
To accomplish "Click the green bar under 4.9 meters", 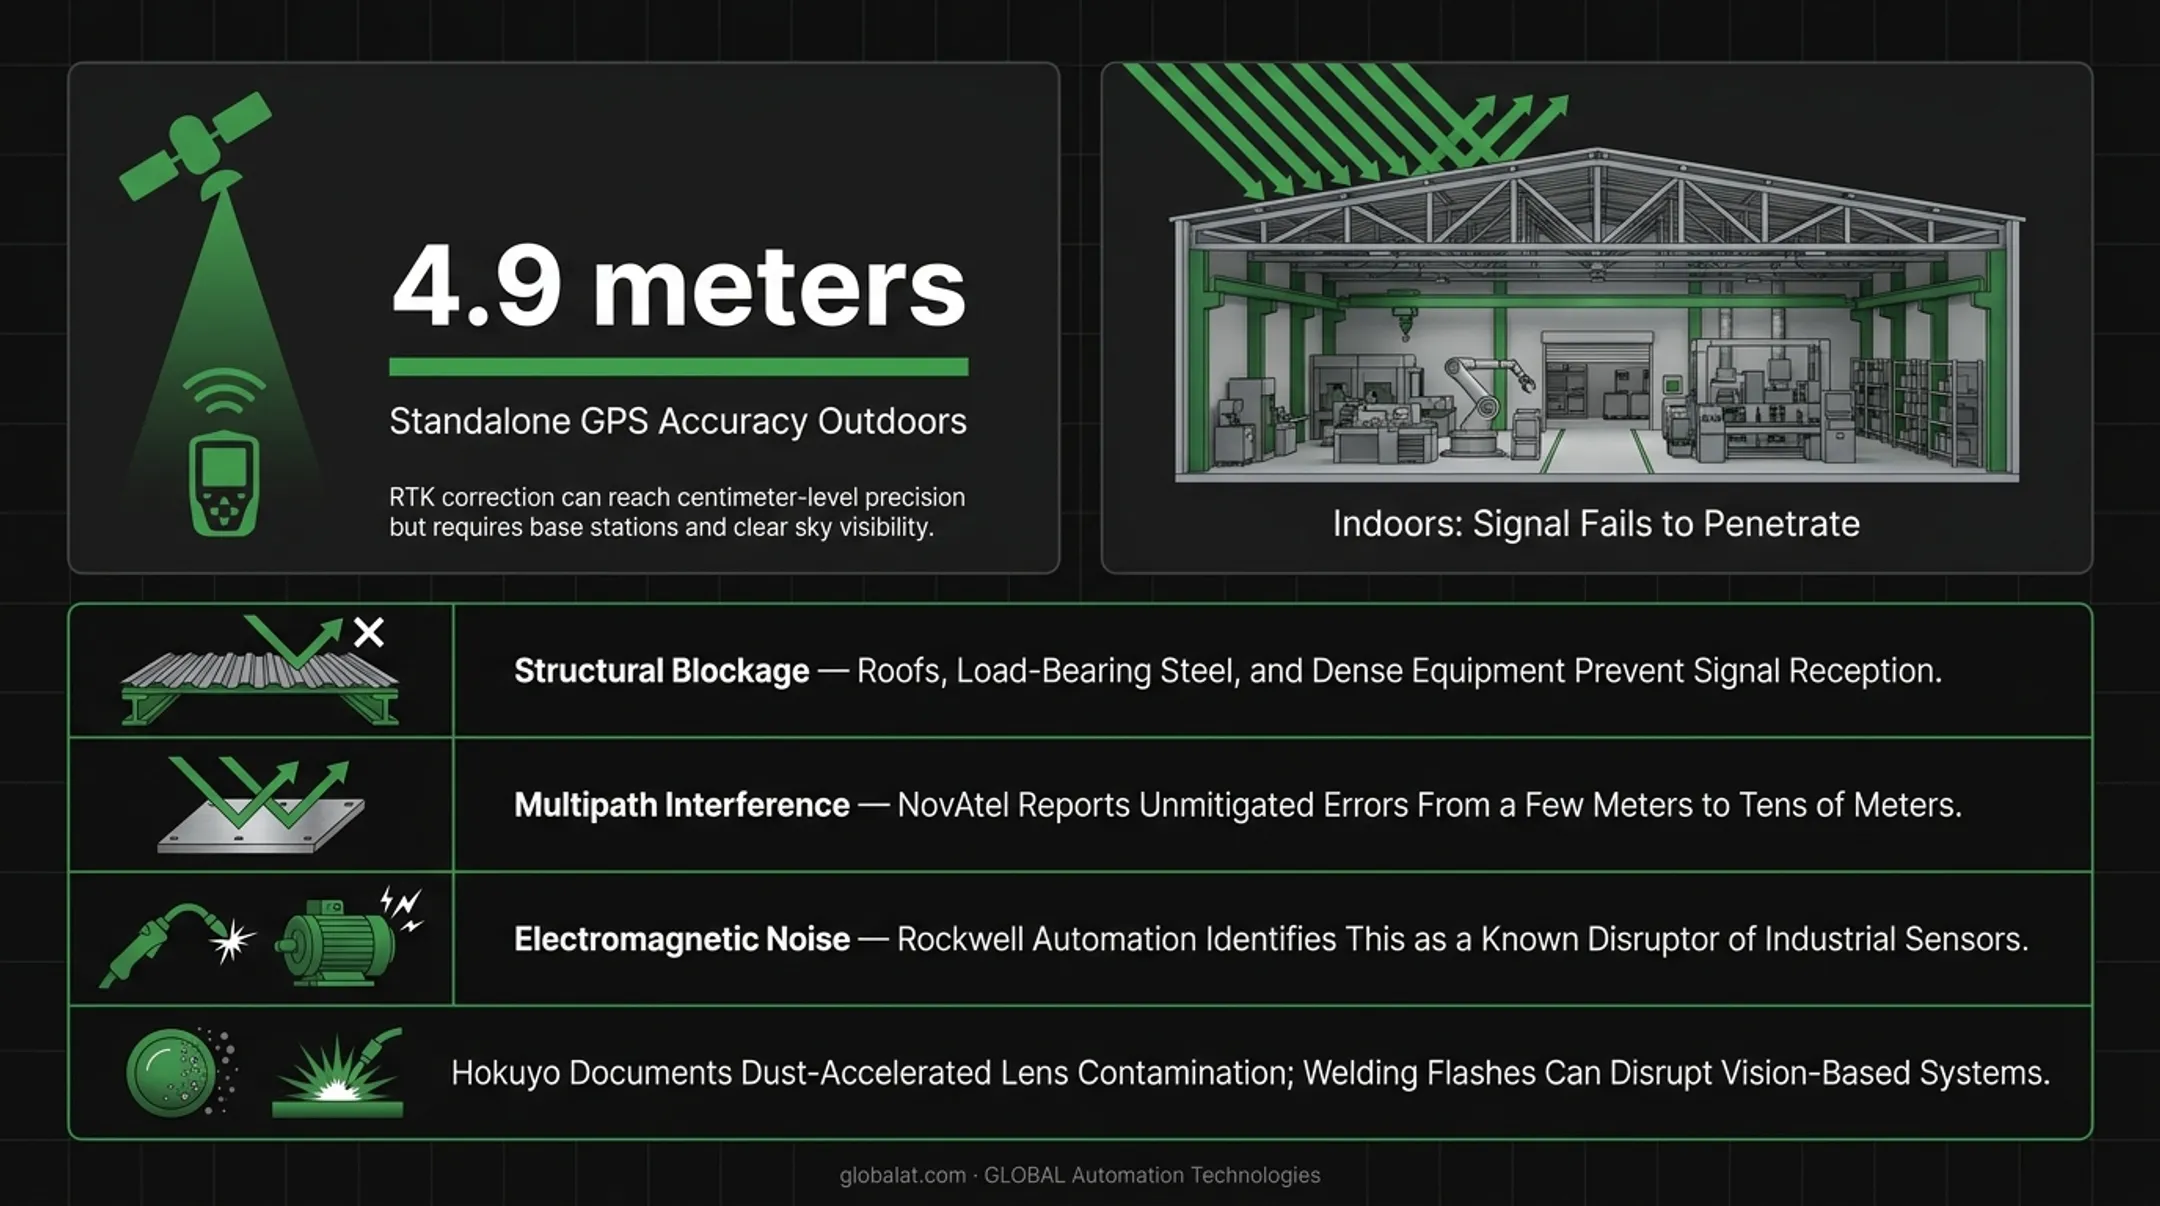I will (678, 367).
